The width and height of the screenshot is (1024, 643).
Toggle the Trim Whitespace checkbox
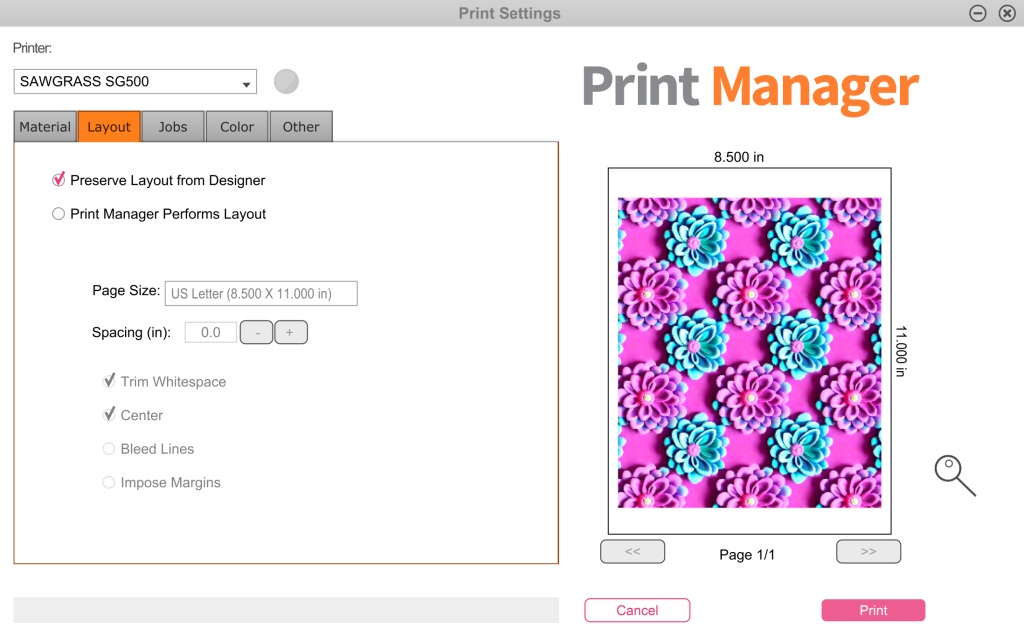(x=109, y=381)
